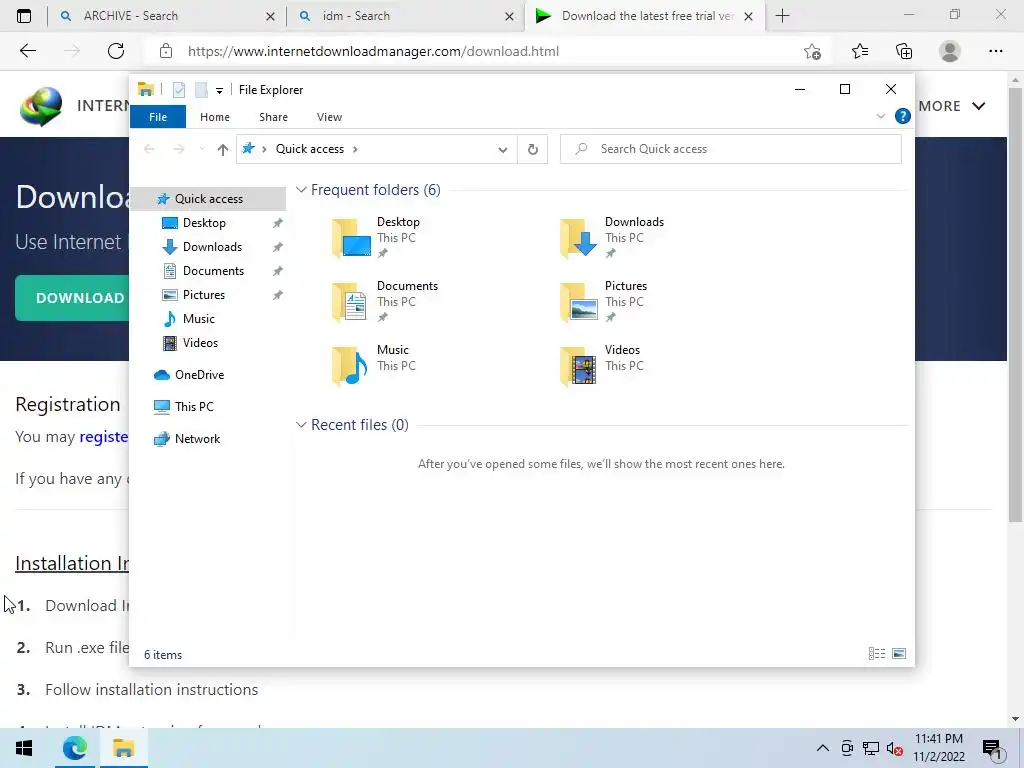Click green DOWNLOAD button on webpage

72,298
